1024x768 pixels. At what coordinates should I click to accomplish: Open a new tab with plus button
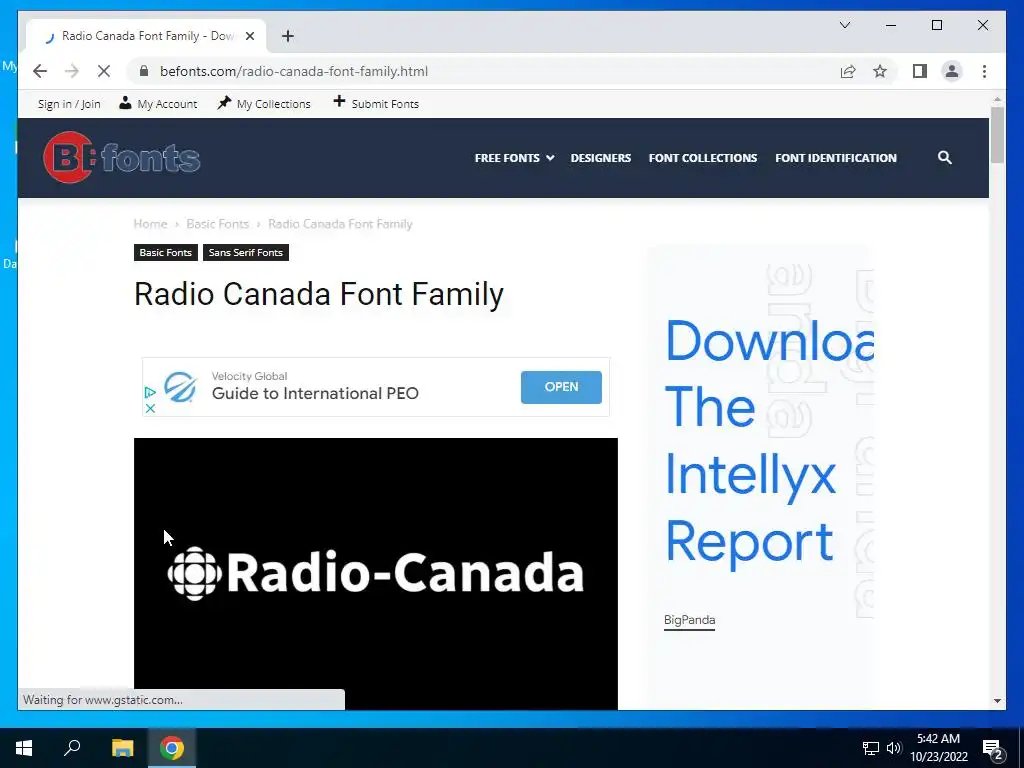[288, 36]
